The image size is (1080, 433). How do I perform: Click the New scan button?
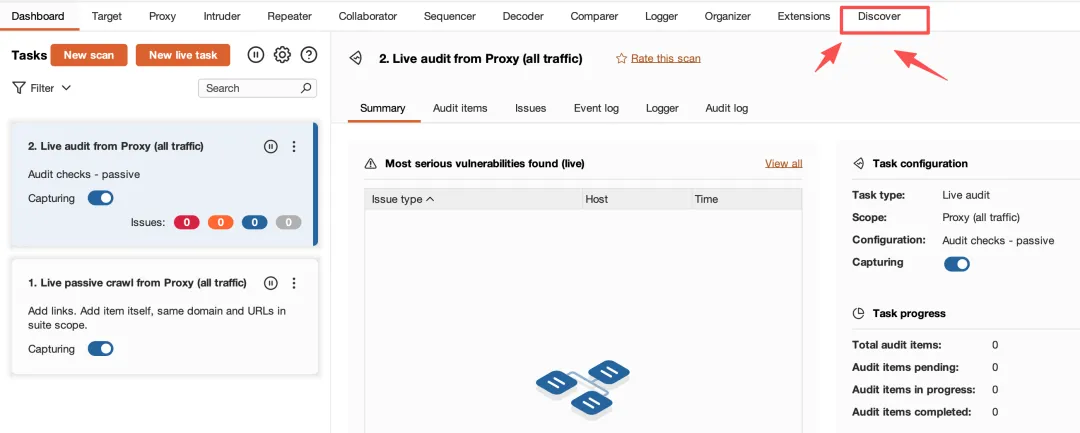point(89,55)
